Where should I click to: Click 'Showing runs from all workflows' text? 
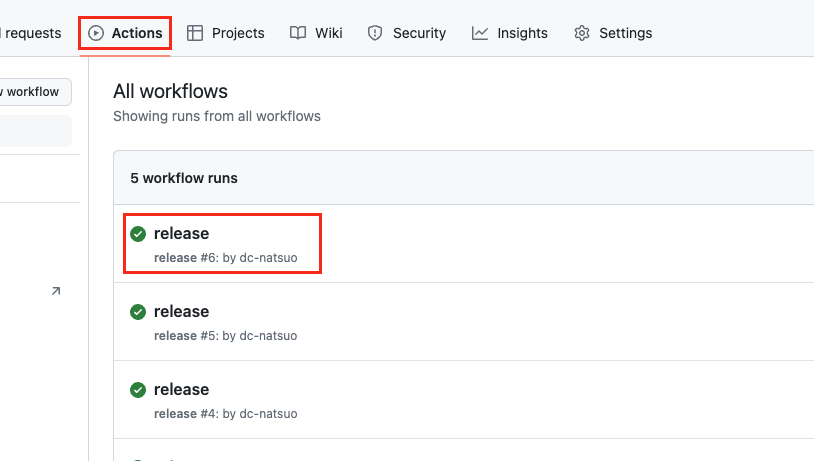(x=217, y=116)
